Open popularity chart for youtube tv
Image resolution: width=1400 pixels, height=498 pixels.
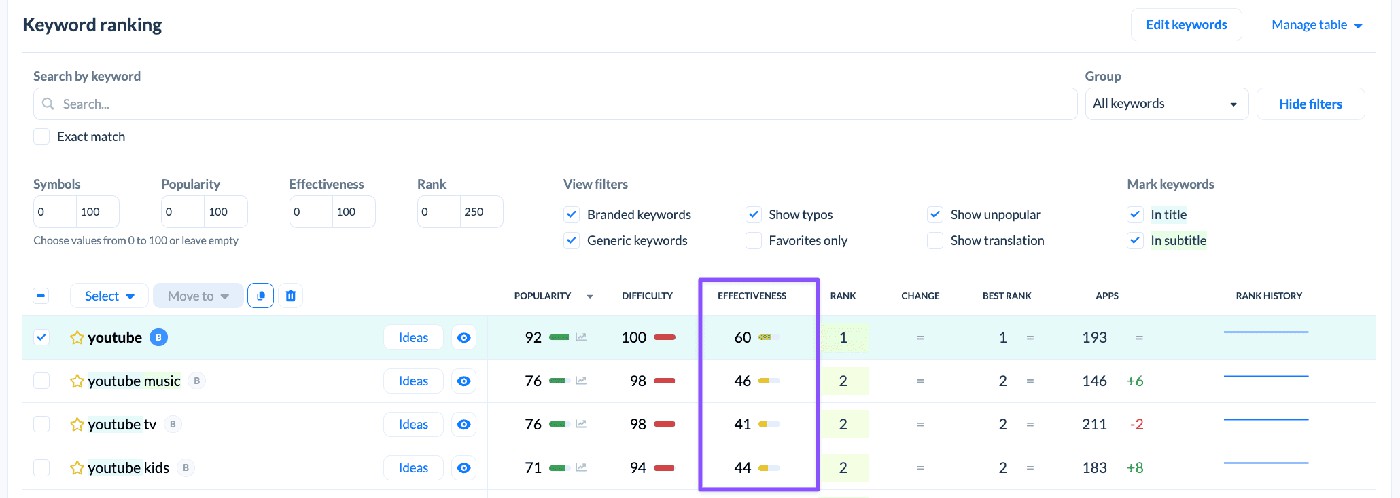581,424
